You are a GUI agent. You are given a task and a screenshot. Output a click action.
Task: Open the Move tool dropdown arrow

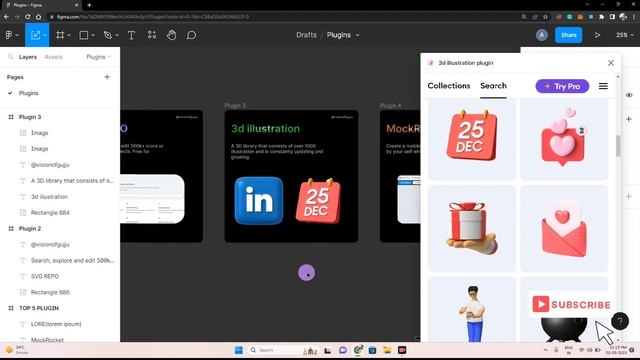(x=45, y=35)
